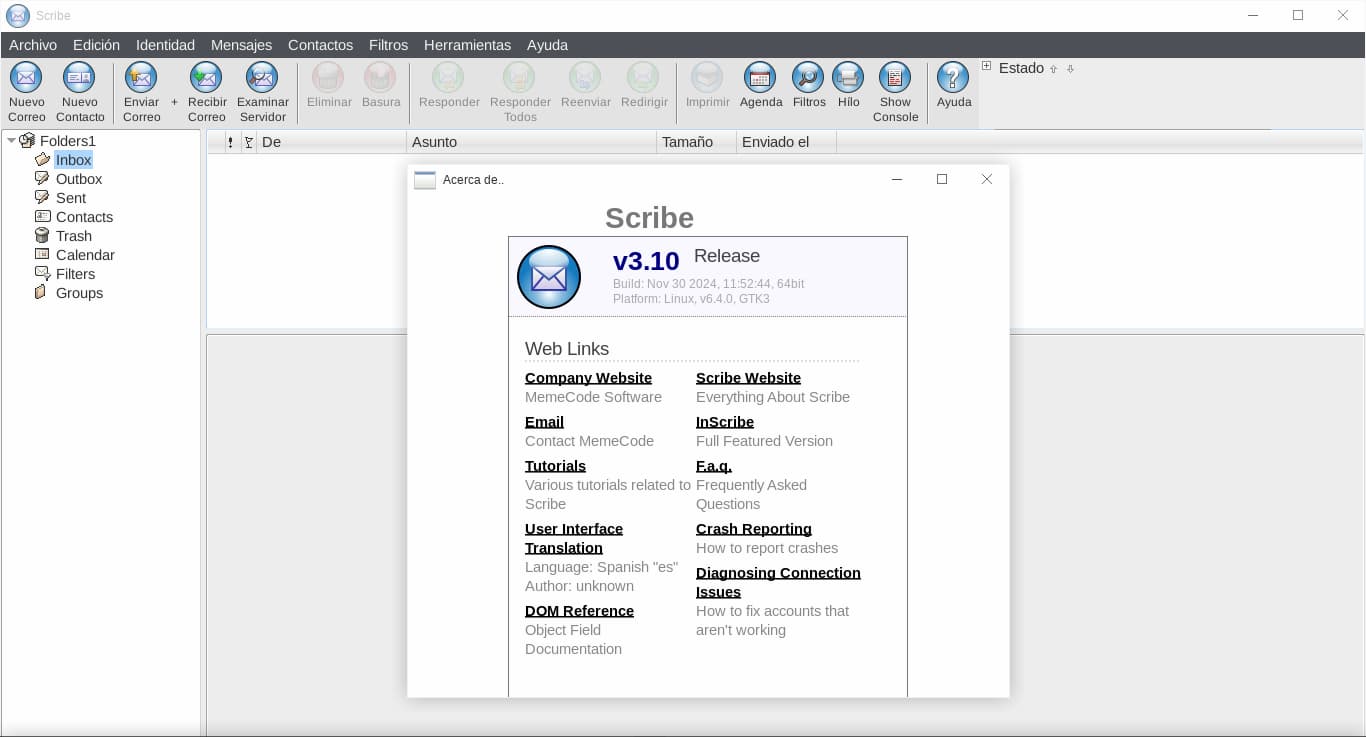
Task: Close the Acerca de dialog
Action: point(986,179)
